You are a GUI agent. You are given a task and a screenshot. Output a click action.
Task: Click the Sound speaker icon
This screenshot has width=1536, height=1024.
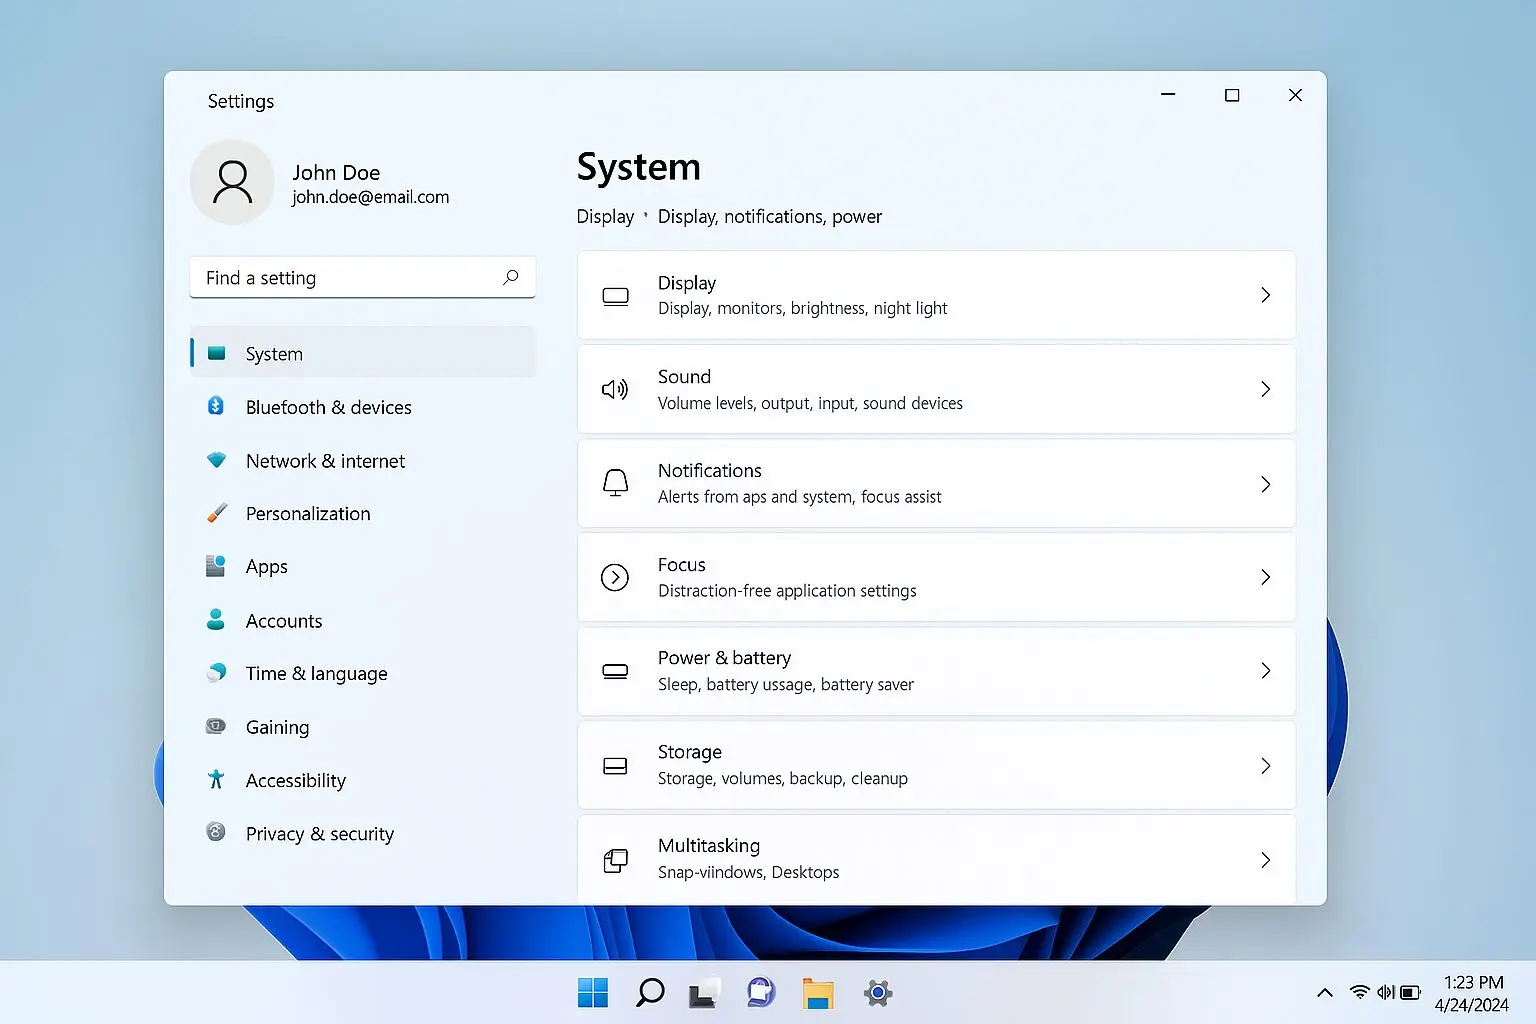click(615, 389)
